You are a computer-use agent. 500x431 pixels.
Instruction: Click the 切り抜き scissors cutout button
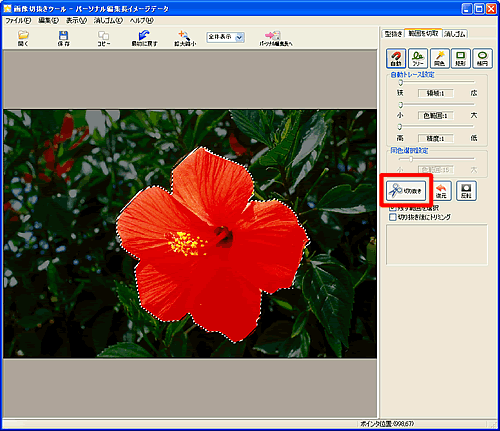[406, 191]
